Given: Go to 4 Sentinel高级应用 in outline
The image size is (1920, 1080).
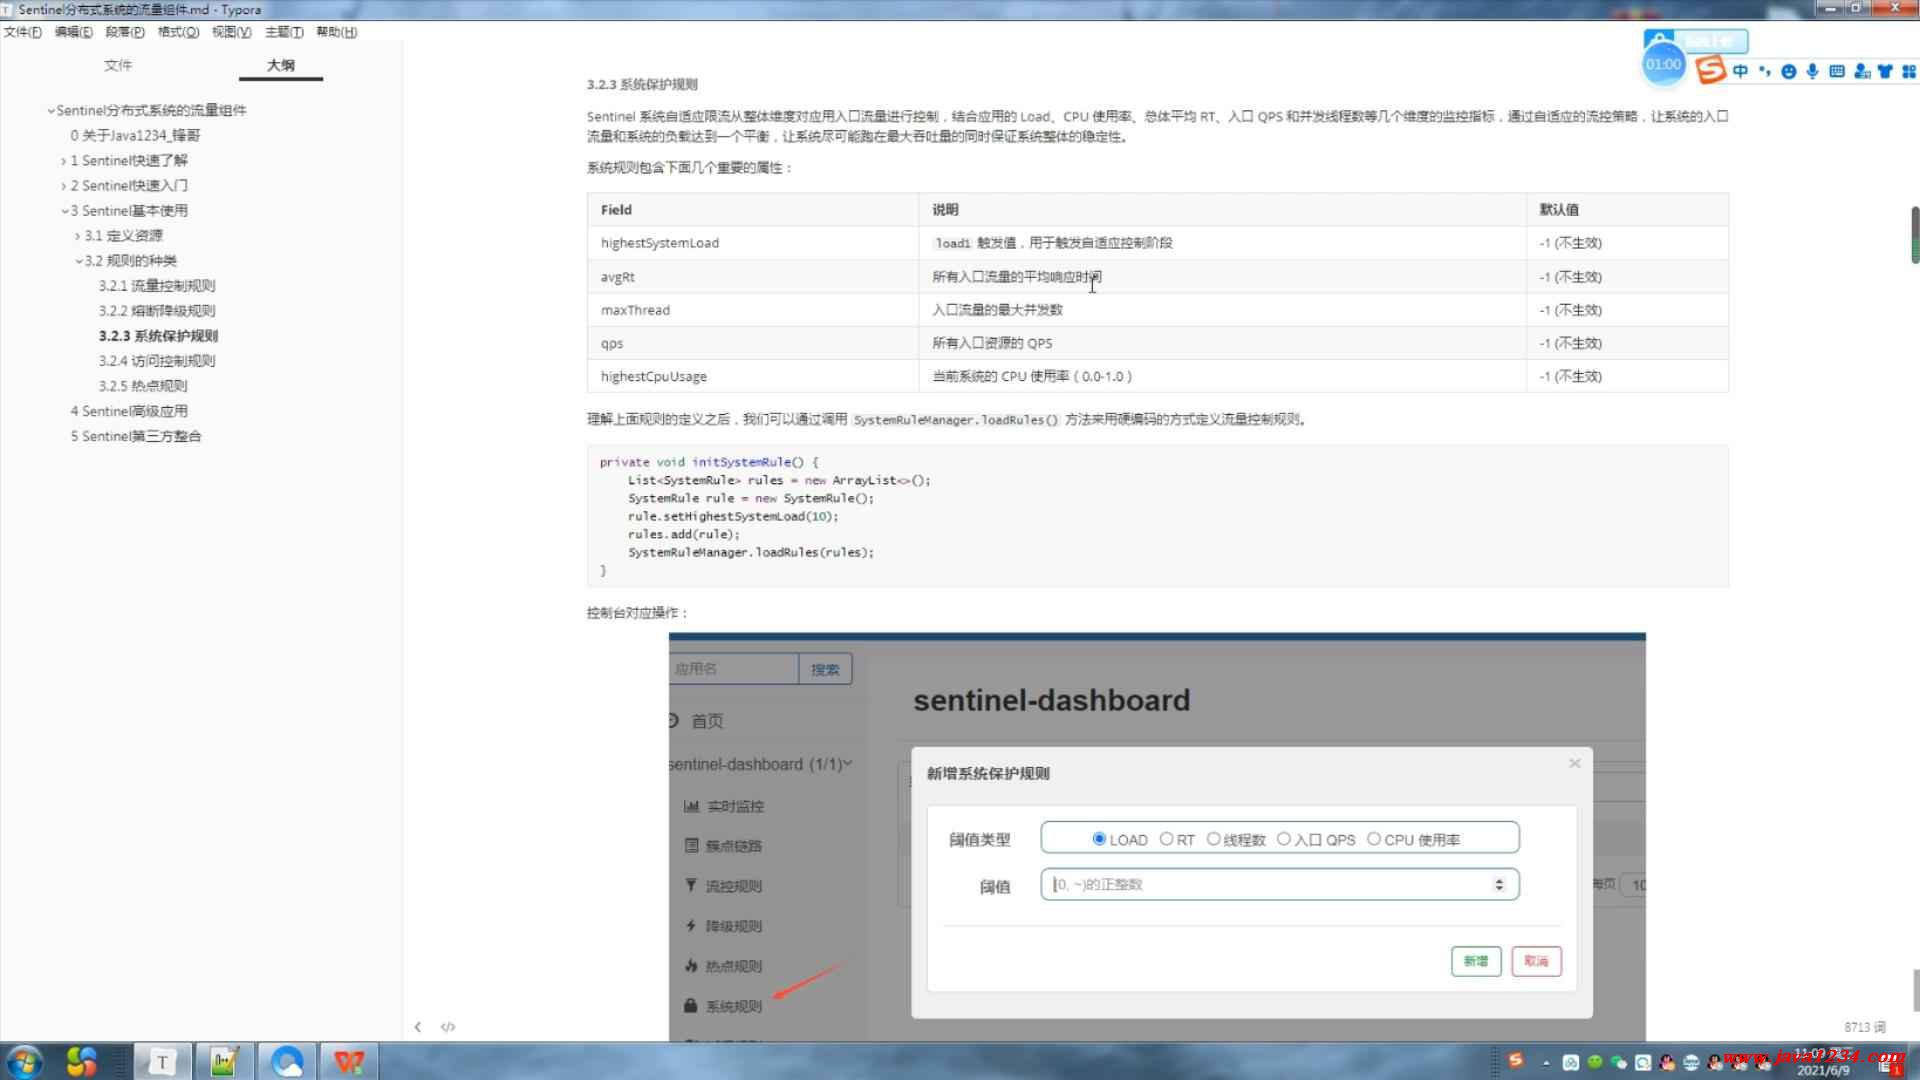Looking at the screenshot, I should (x=129, y=411).
